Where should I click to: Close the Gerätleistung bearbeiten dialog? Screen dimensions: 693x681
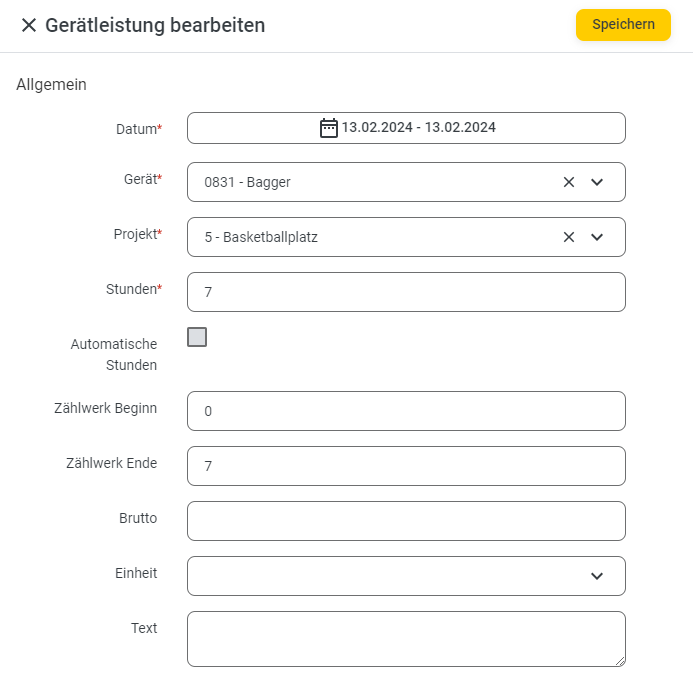(x=29, y=25)
